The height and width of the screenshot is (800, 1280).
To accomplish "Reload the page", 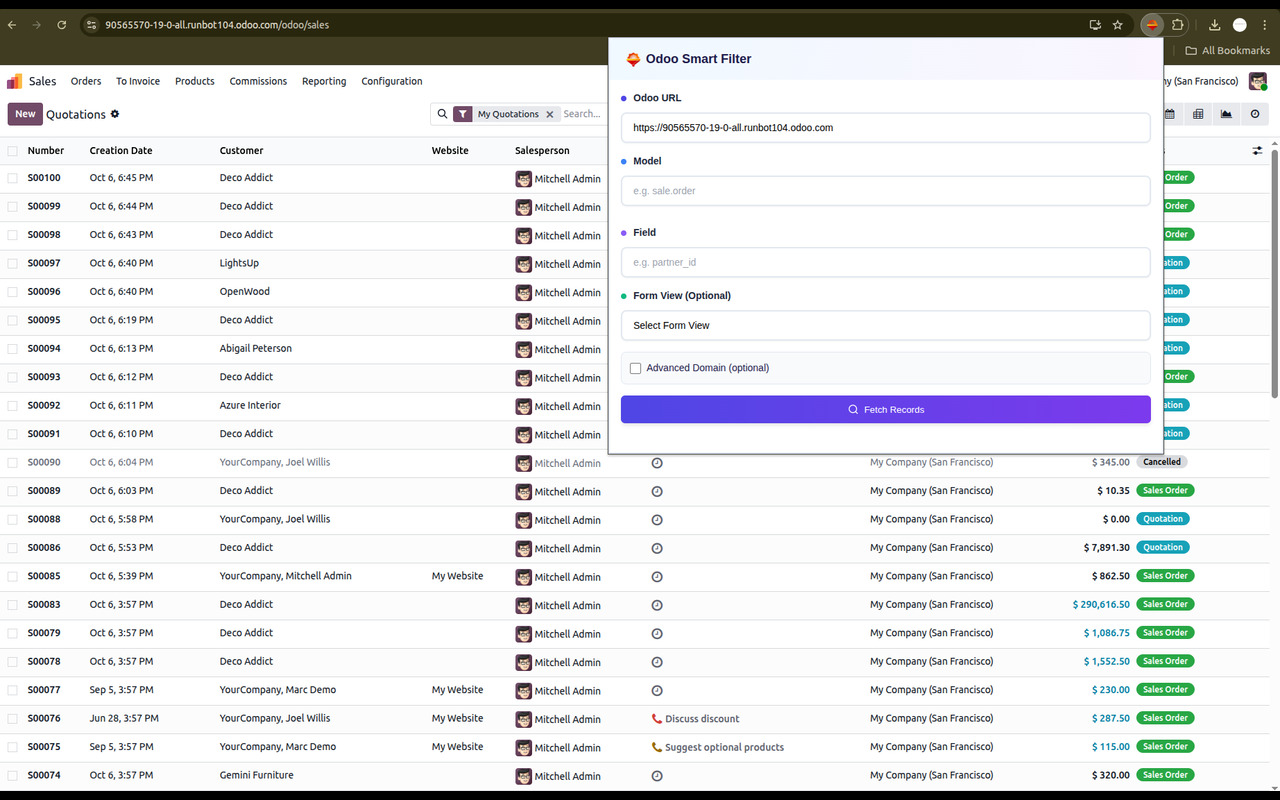I will tap(62, 25).
